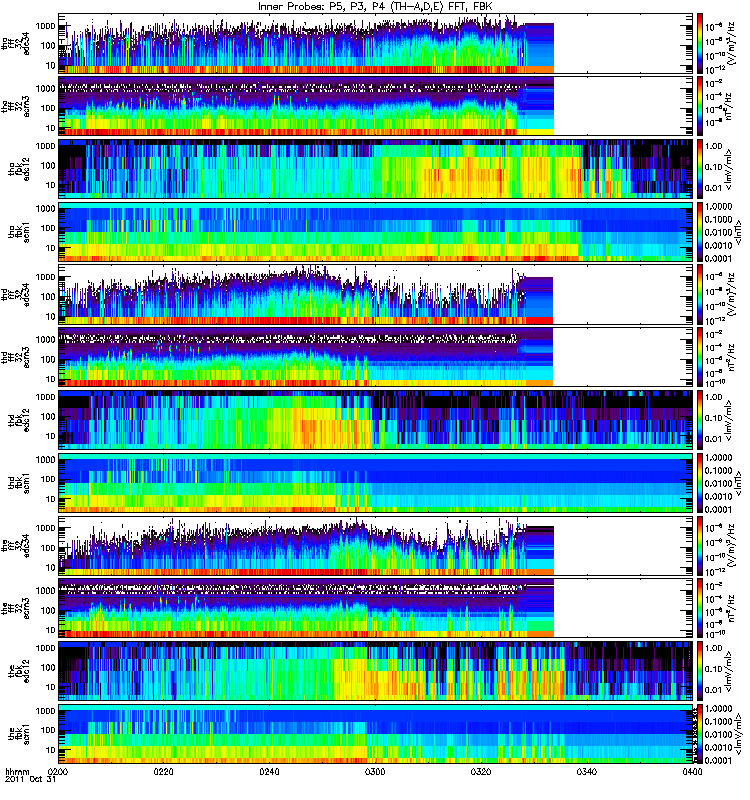Click the 'tha fff 32 scm3' y-axis label
The height and width of the screenshot is (800, 750).
coord(15,106)
